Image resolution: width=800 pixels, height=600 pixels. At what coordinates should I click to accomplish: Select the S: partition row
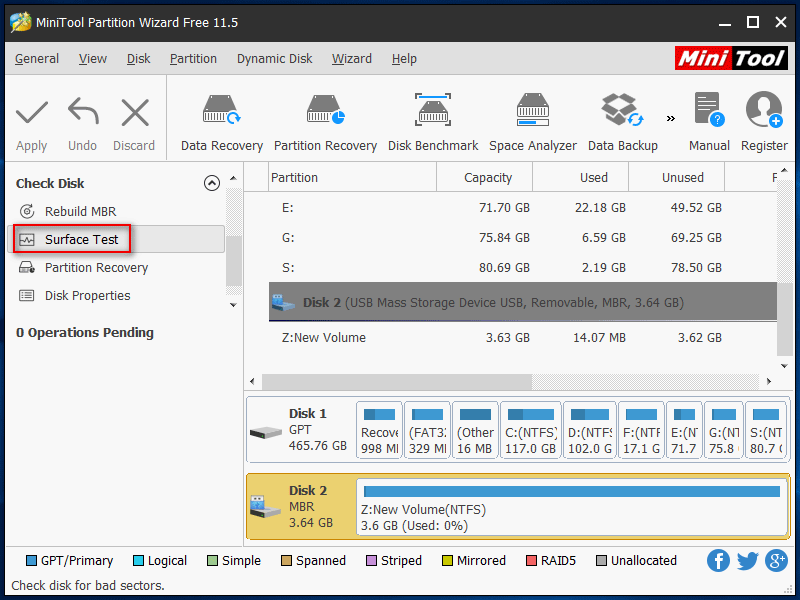[522, 268]
